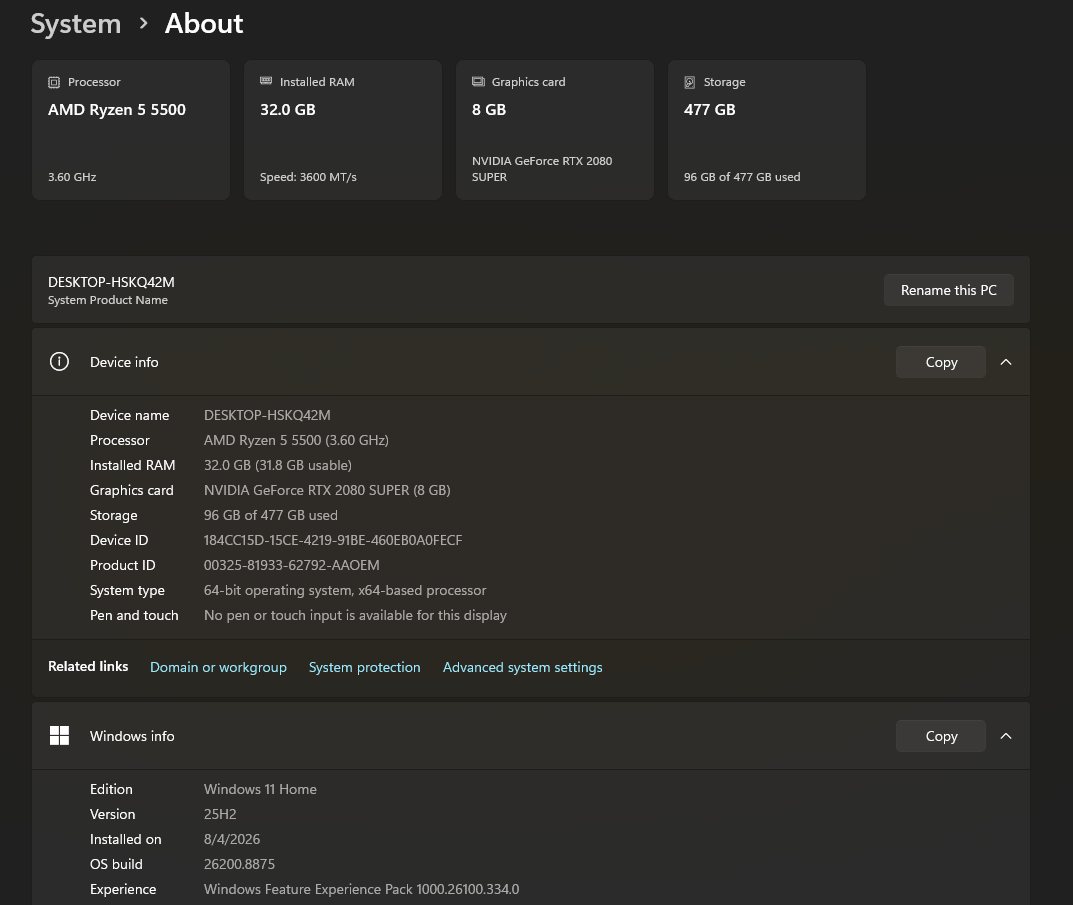Click the '32.0 GB (31.8 GB usable)' value
The image size is (1073, 905).
pyautogui.click(x=278, y=466)
